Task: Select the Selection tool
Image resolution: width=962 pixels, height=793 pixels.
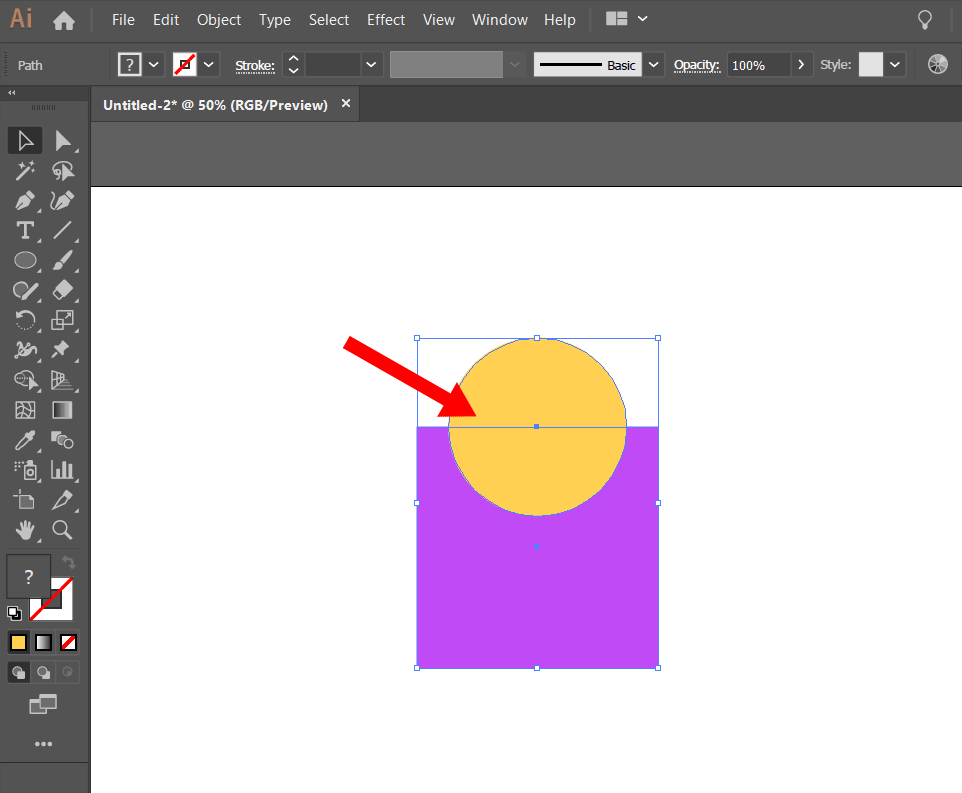Action: coord(24,140)
